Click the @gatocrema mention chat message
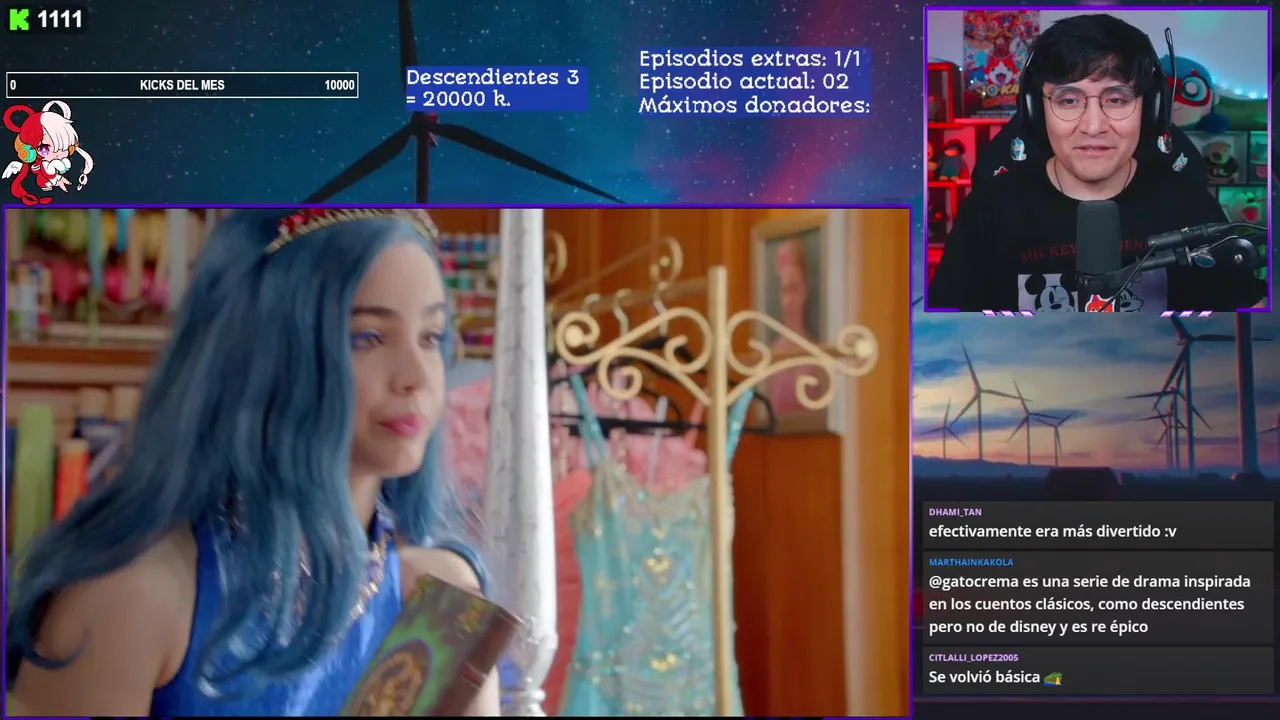 pos(1090,604)
